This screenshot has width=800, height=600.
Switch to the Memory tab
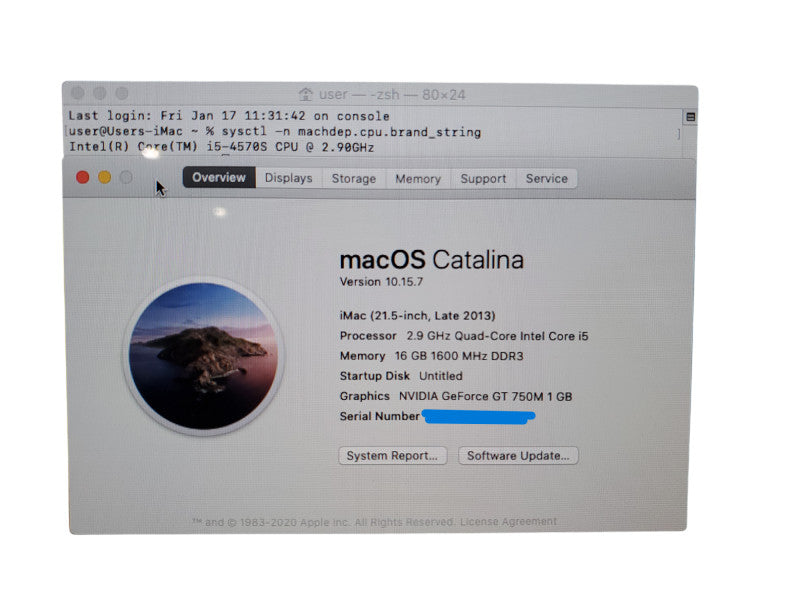pos(418,179)
